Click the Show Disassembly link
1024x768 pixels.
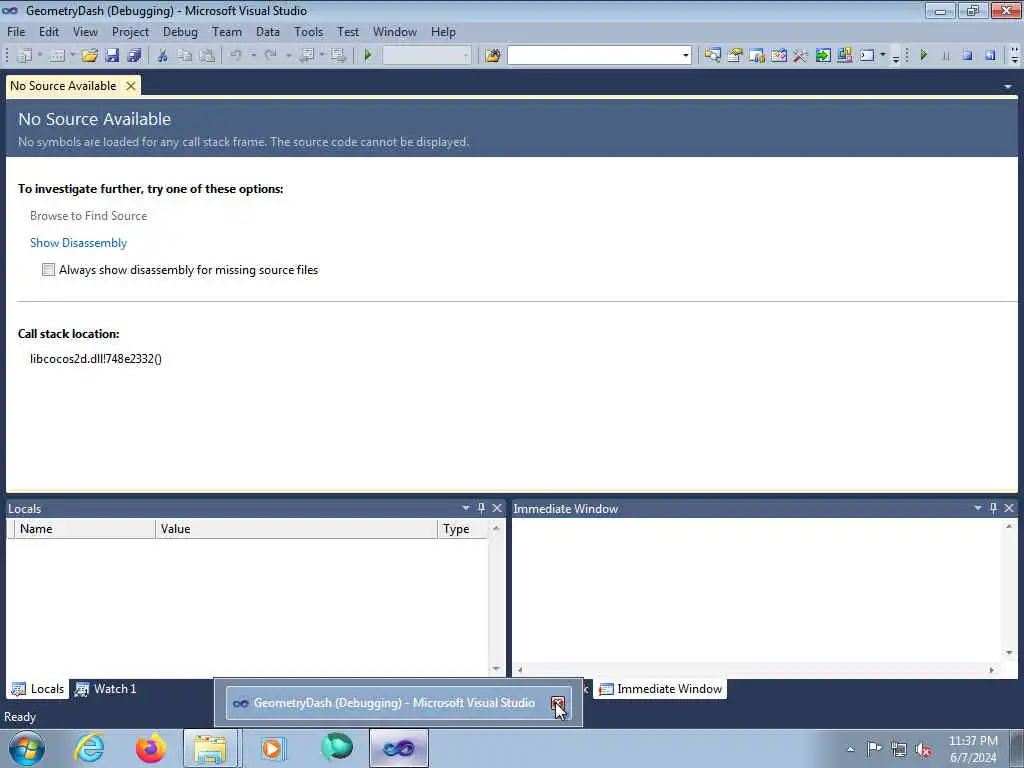(78, 243)
